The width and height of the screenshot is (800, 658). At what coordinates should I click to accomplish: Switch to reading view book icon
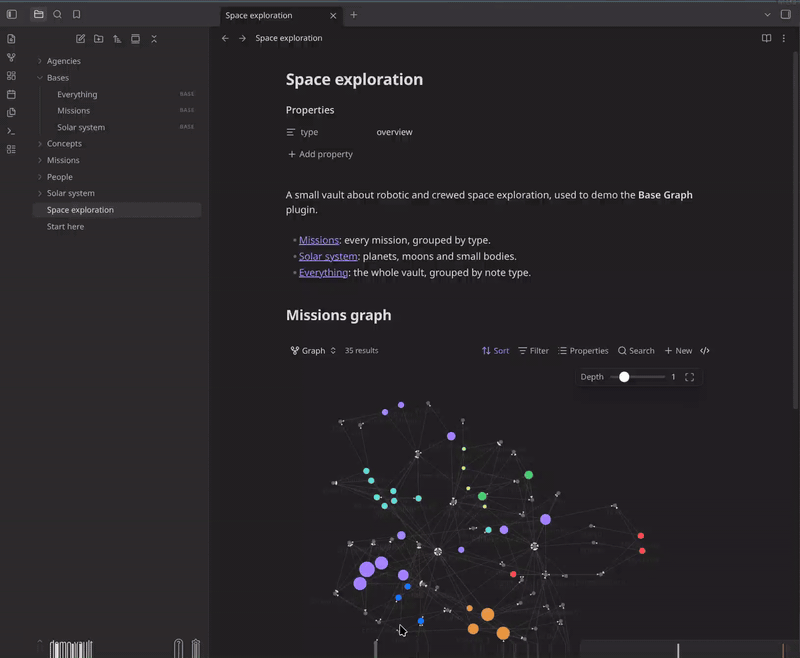pyautogui.click(x=766, y=38)
